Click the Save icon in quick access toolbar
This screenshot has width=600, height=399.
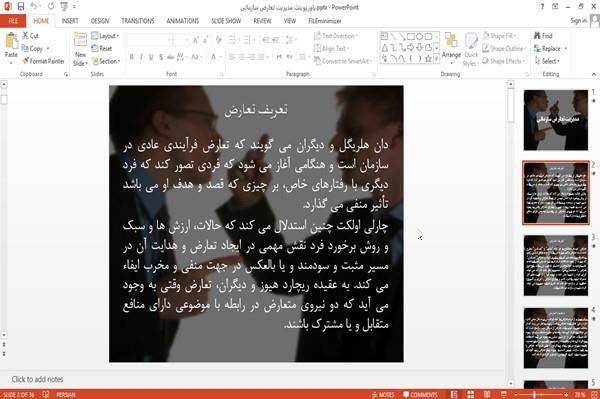(x=21, y=6)
